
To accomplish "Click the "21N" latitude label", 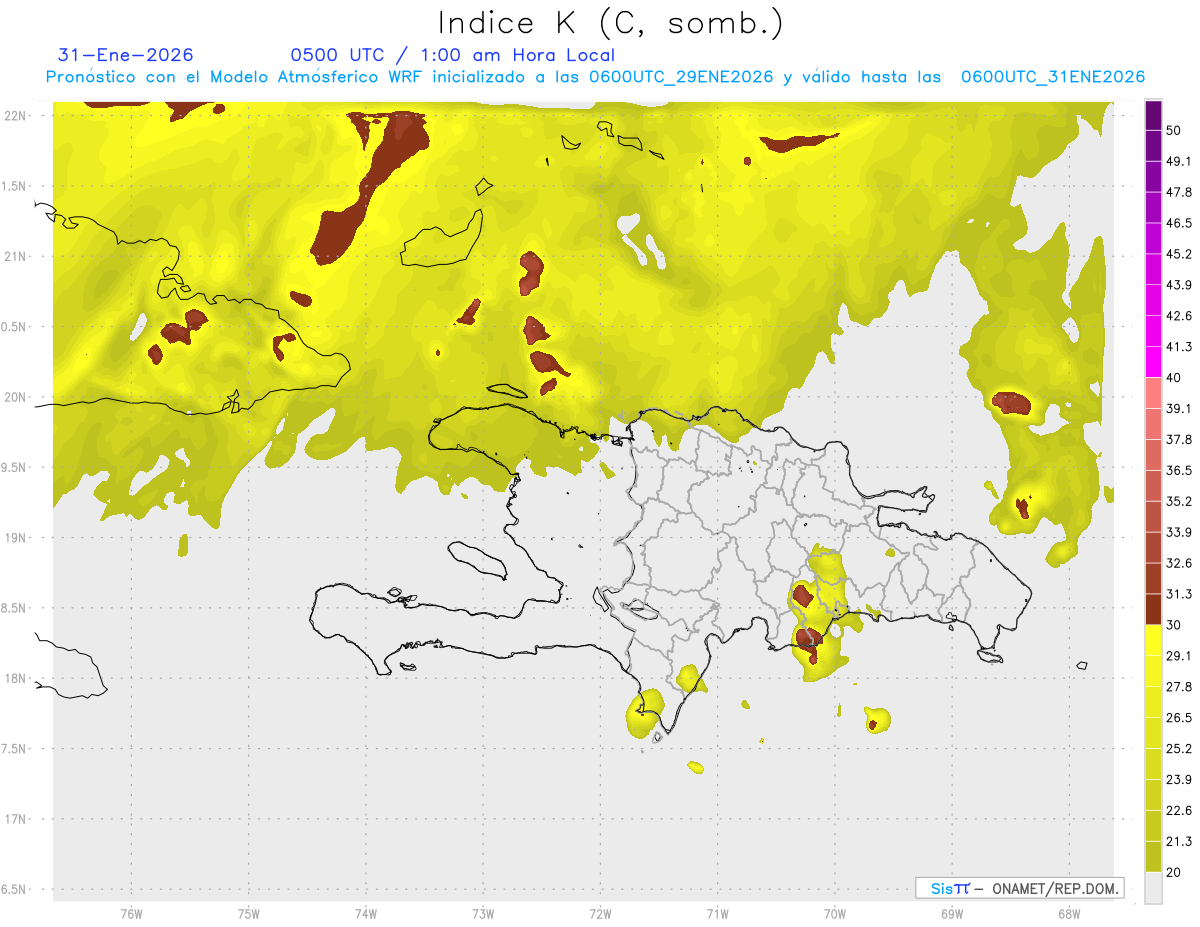I will [x=16, y=256].
